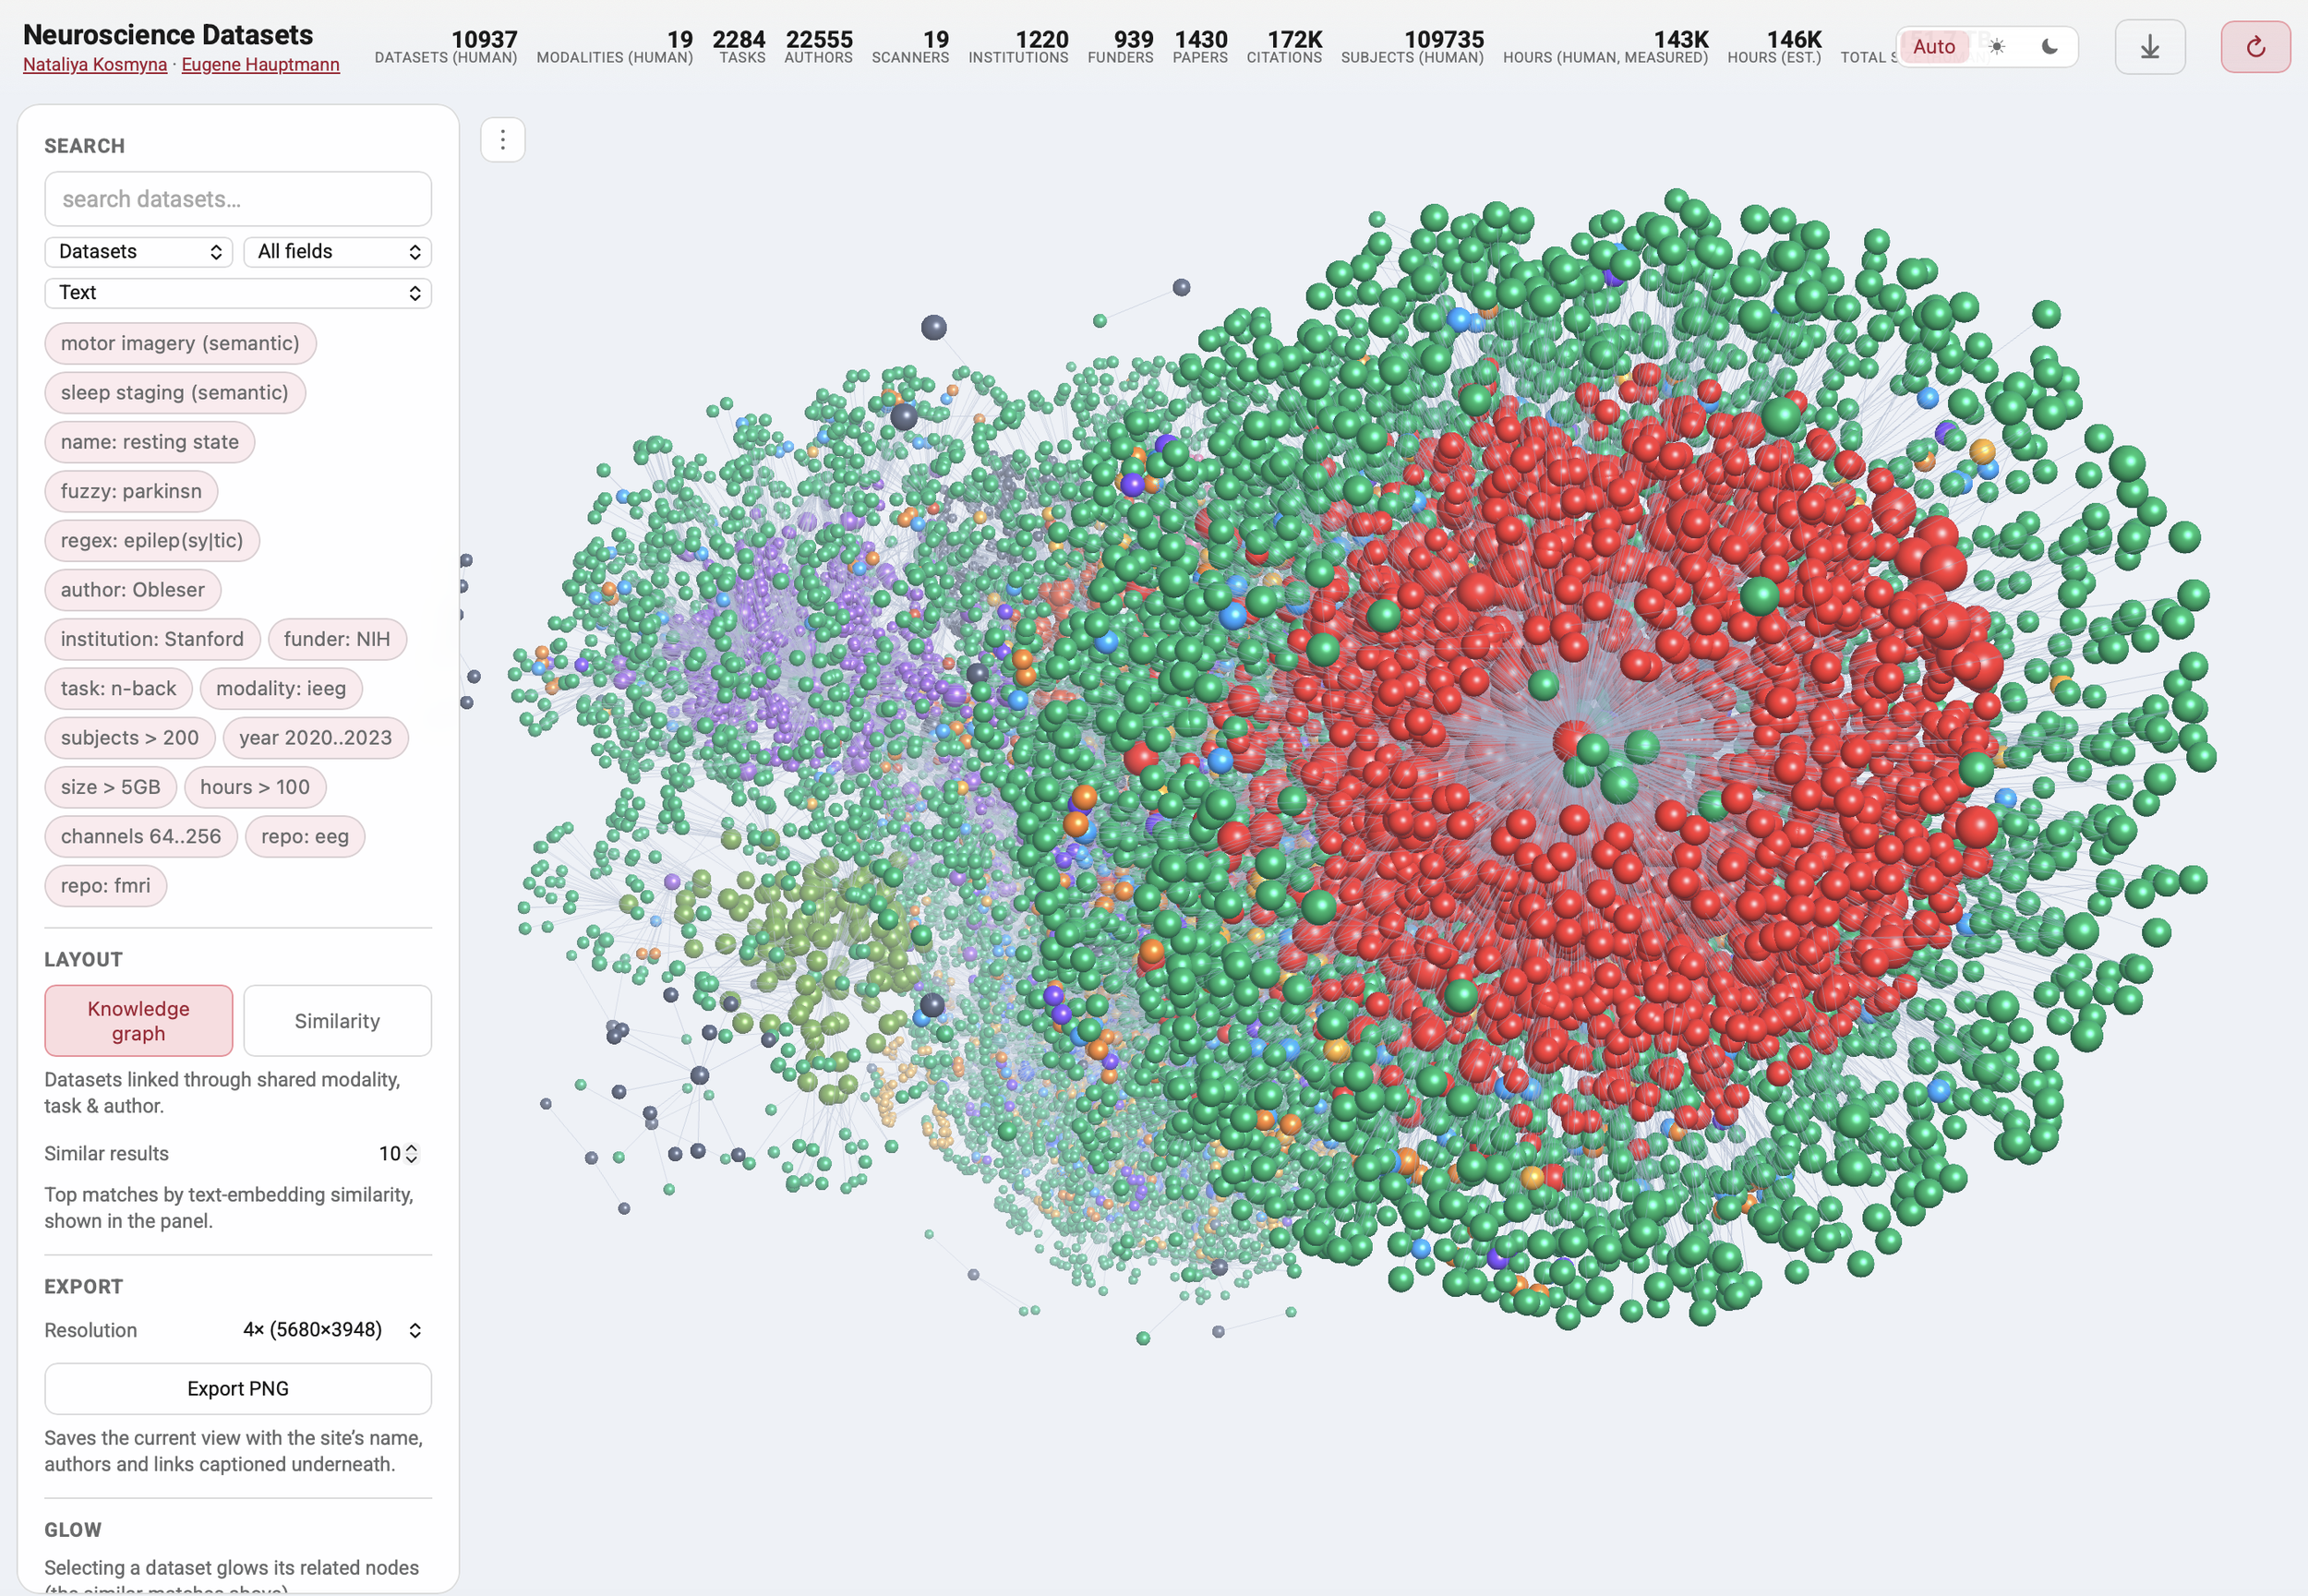Apply the funder: NIH chip
2308x1596 pixels.
click(337, 639)
